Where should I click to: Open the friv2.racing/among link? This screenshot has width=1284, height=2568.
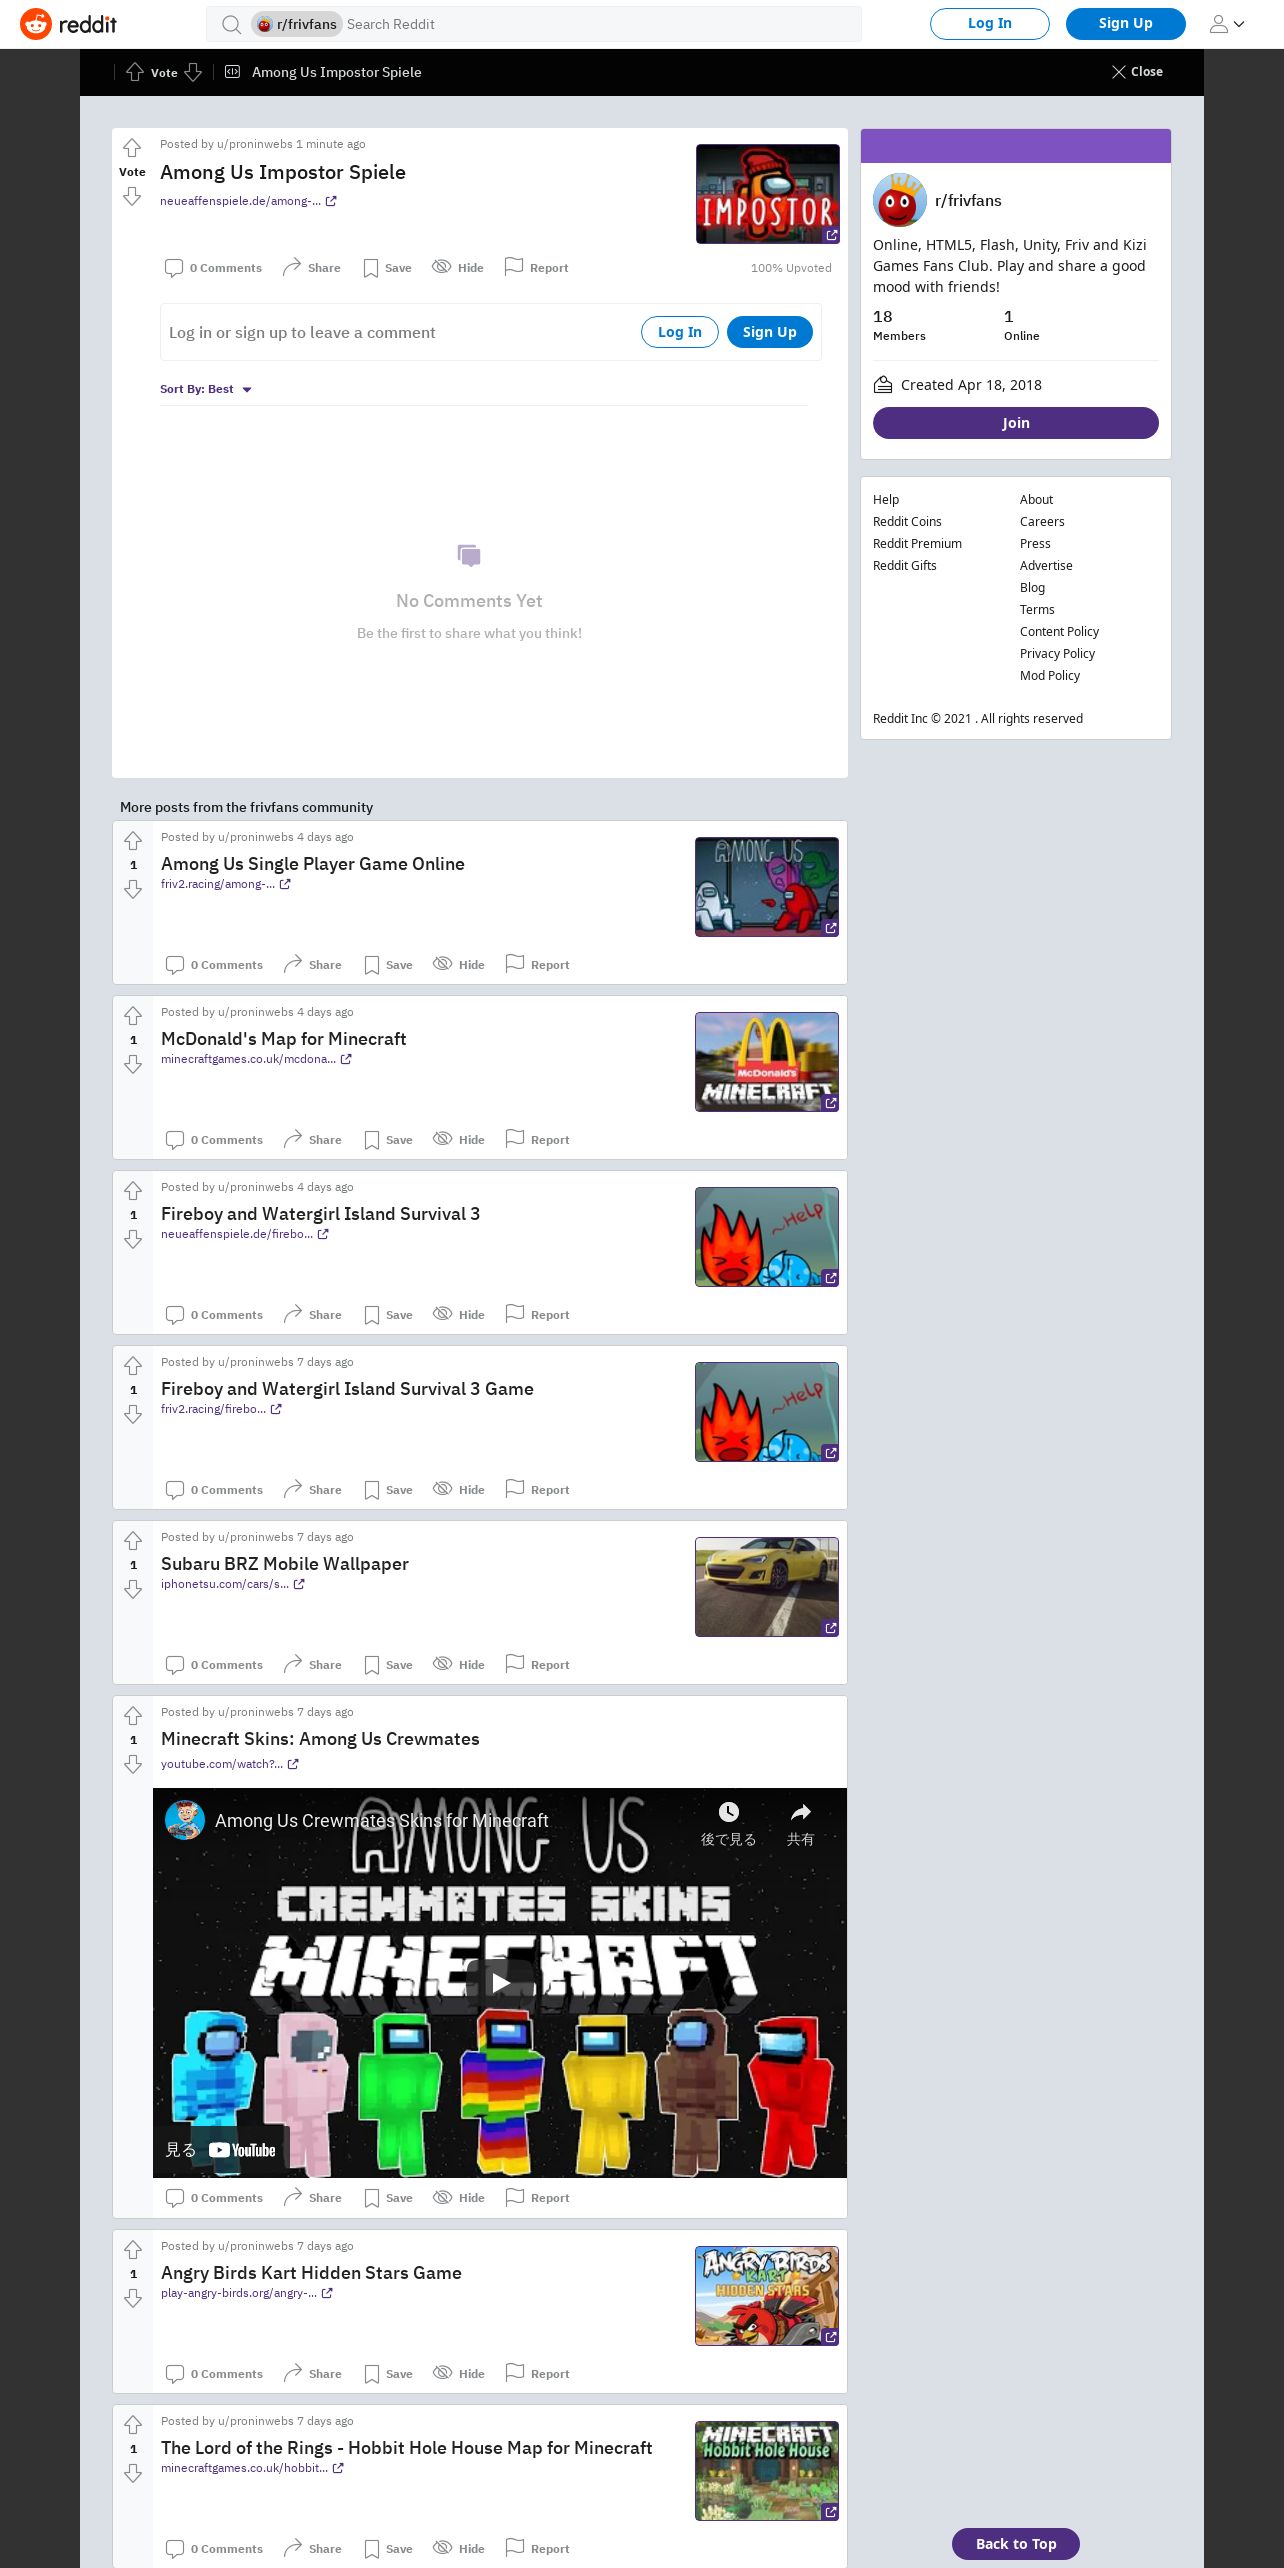tap(226, 884)
